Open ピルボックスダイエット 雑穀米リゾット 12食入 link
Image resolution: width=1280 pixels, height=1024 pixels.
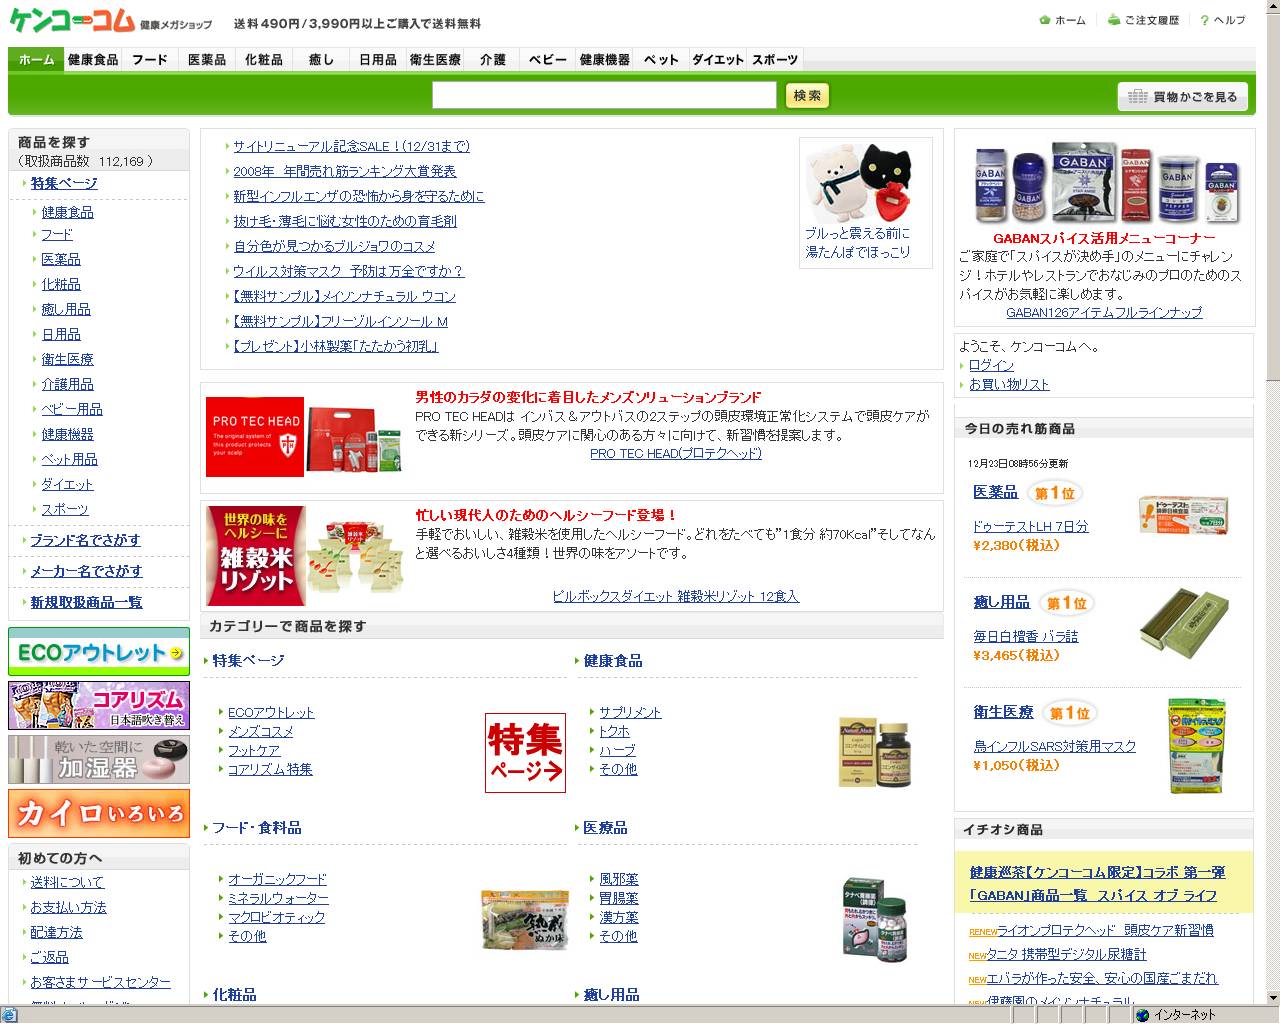point(676,596)
